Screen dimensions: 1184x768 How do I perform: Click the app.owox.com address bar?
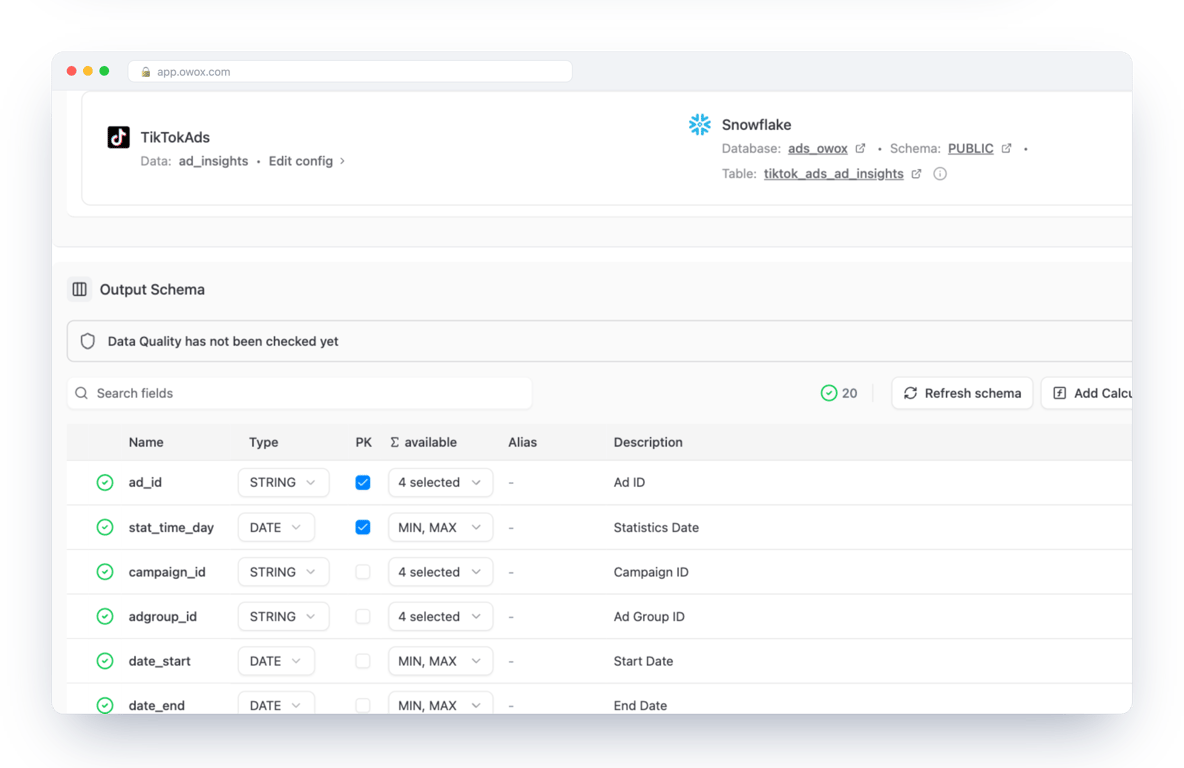[x=350, y=72]
